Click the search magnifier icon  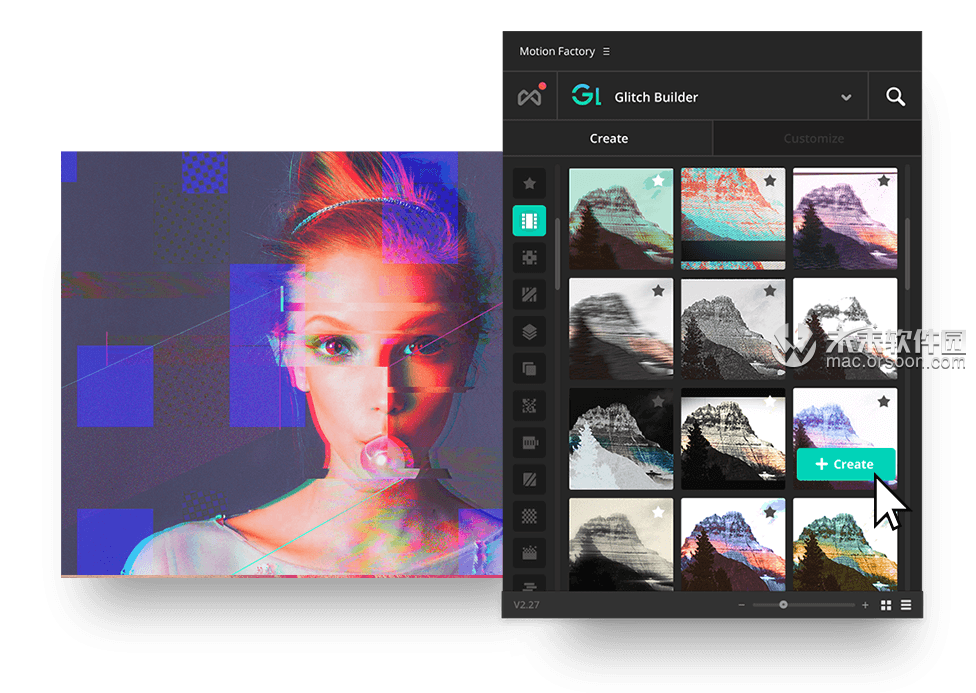coord(895,97)
